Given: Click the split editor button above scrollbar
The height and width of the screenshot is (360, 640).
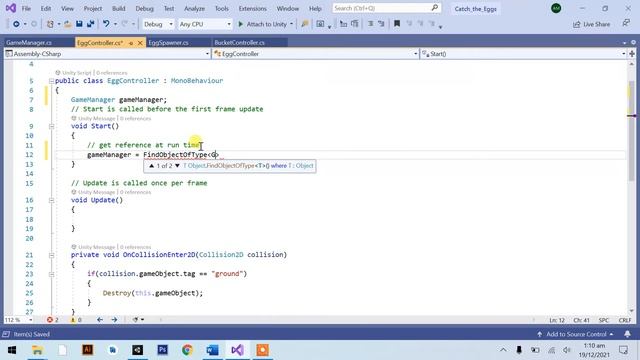Looking at the screenshot, I should pyautogui.click(x=631, y=54).
